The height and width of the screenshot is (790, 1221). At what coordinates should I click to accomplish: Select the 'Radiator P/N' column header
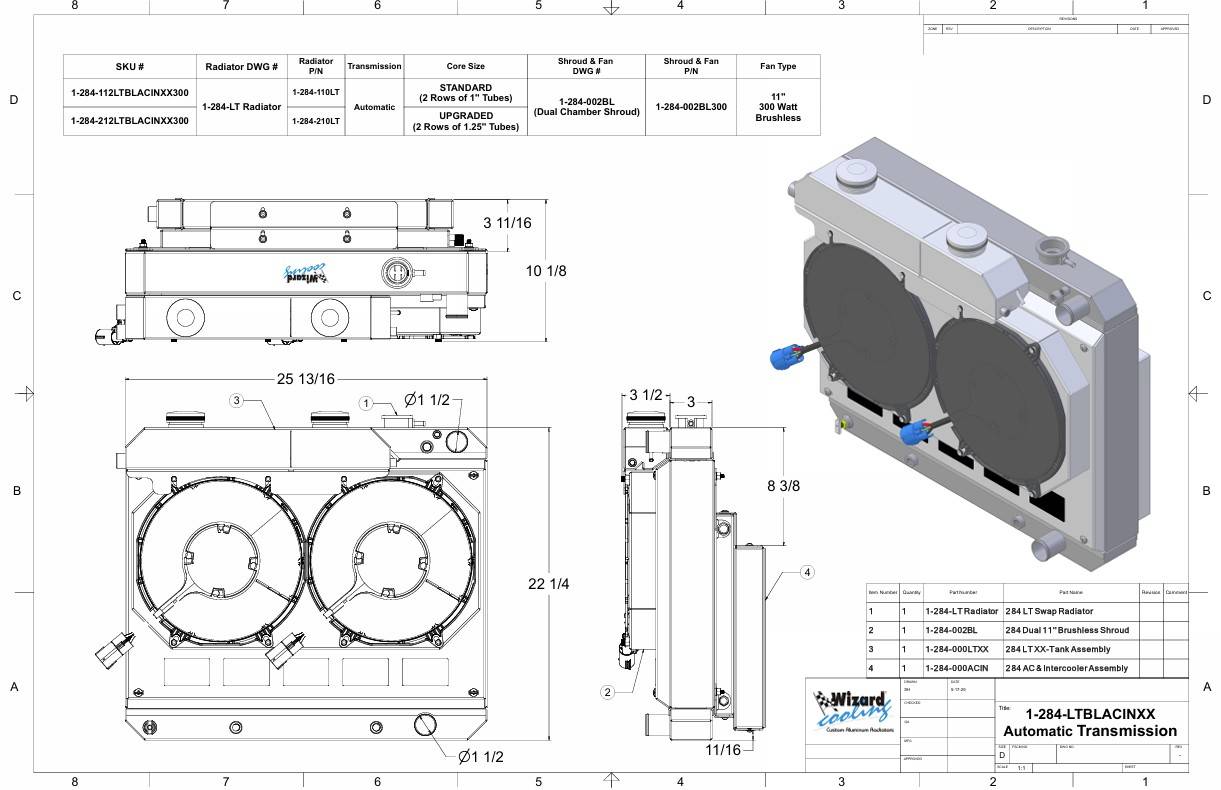coord(316,67)
